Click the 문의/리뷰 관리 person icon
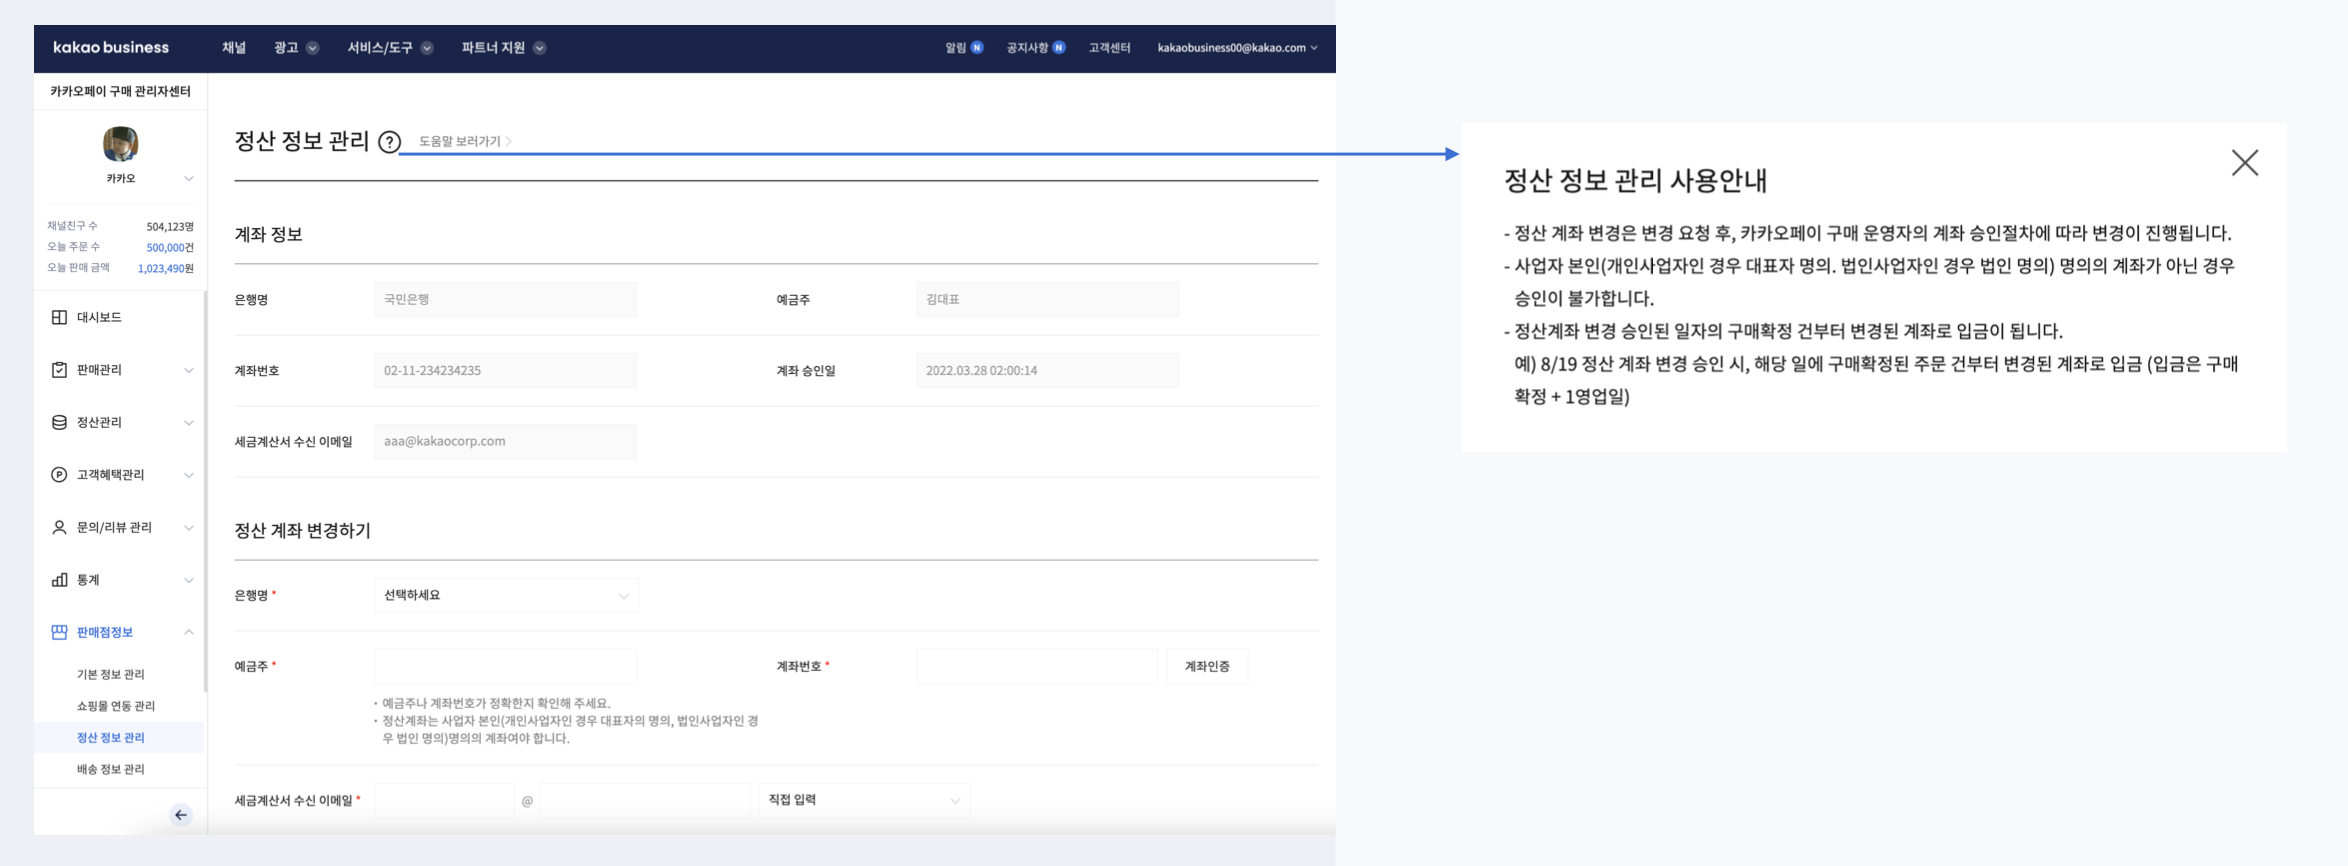The width and height of the screenshot is (2348, 866). (x=59, y=527)
